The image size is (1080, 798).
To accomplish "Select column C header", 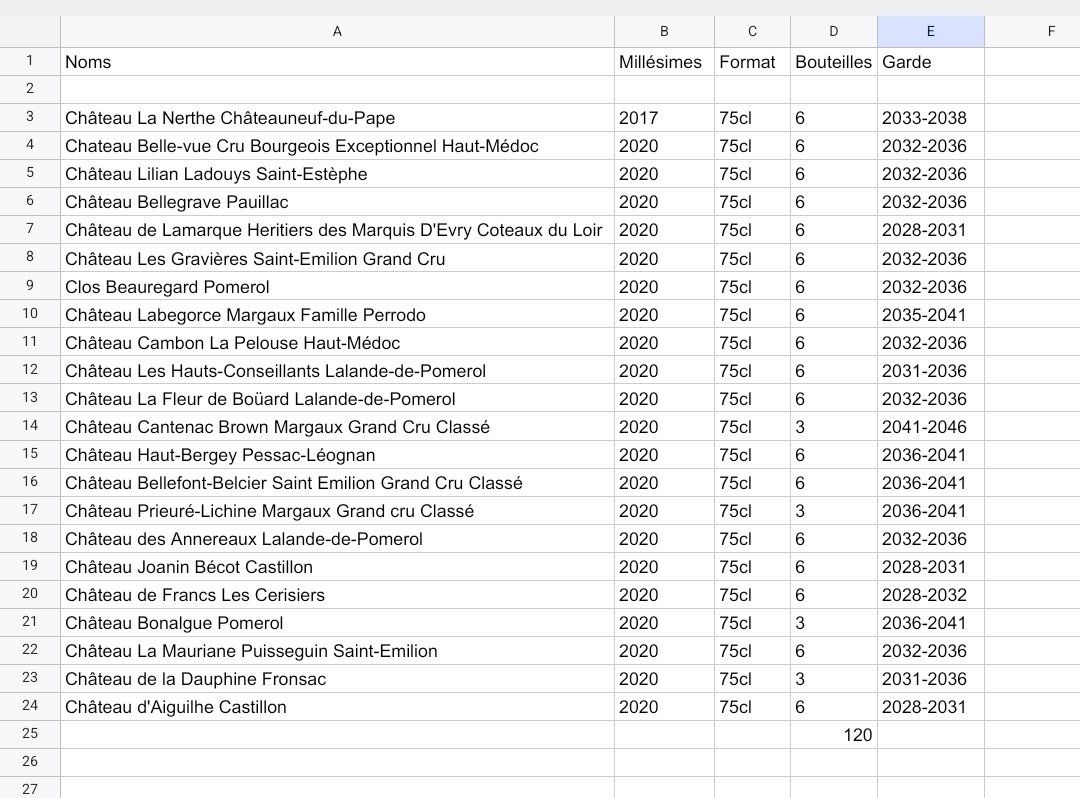I will (752, 31).
